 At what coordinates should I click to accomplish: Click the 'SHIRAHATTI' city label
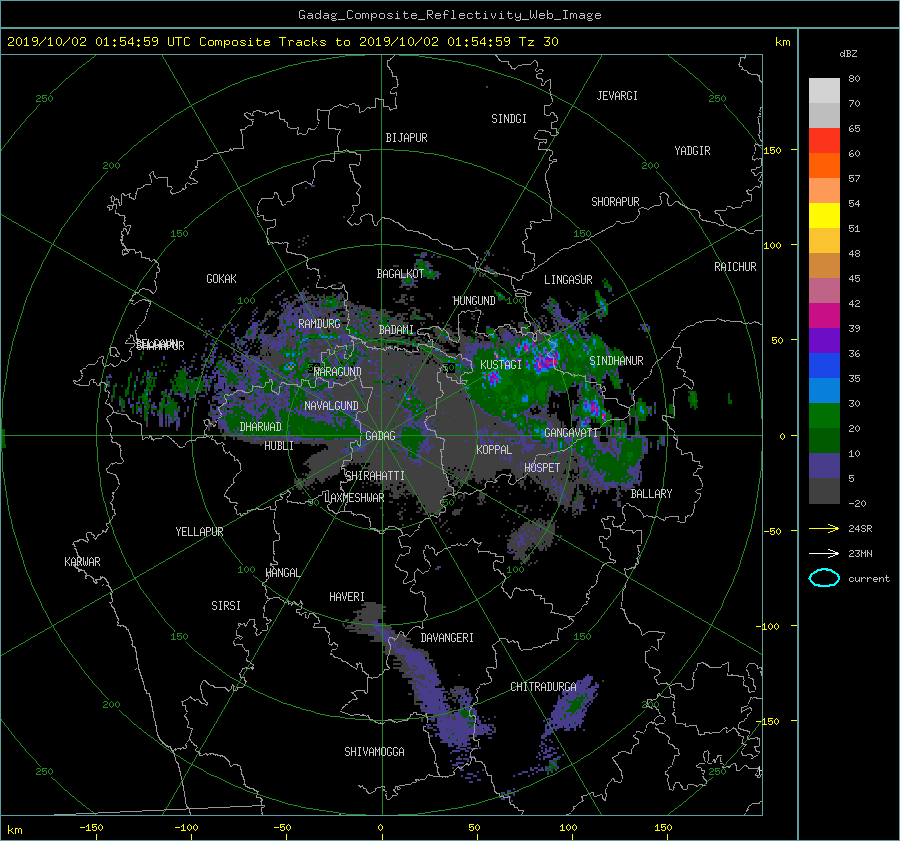[x=375, y=476]
